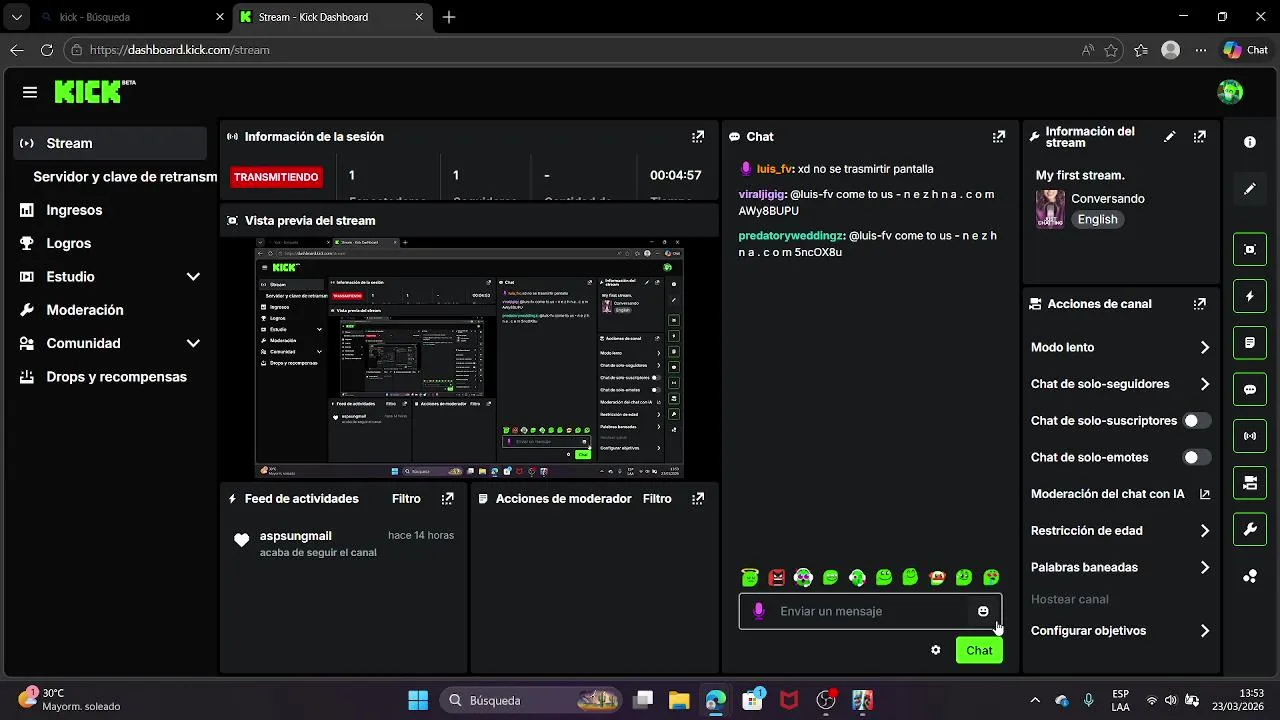Open Moderación del chat con IA link
Viewport: 1280px width, 720px height.
pos(1120,494)
